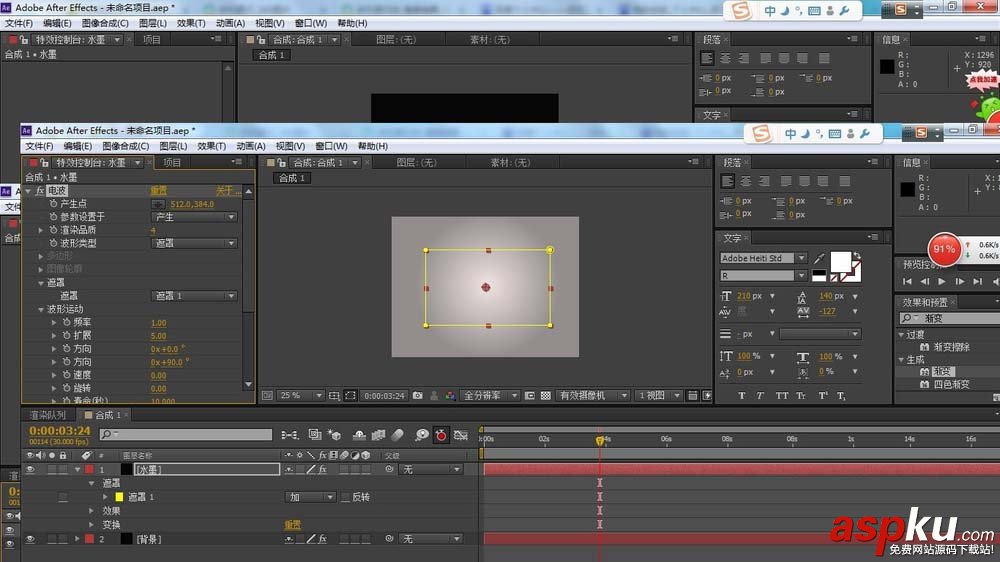
Task: Toggle visibility of 背景 layer
Action: pyautogui.click(x=29, y=539)
